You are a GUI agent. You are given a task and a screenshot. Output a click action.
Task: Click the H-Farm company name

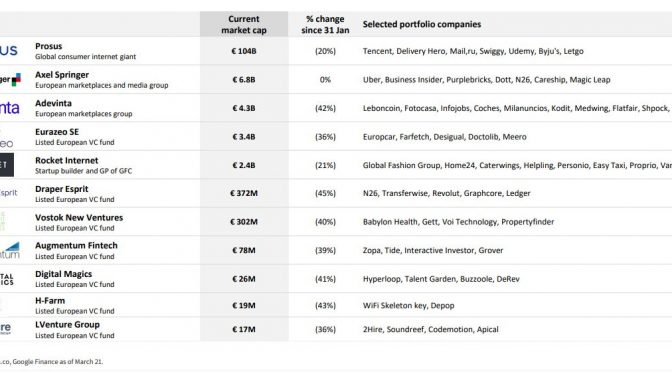[x=50, y=301]
